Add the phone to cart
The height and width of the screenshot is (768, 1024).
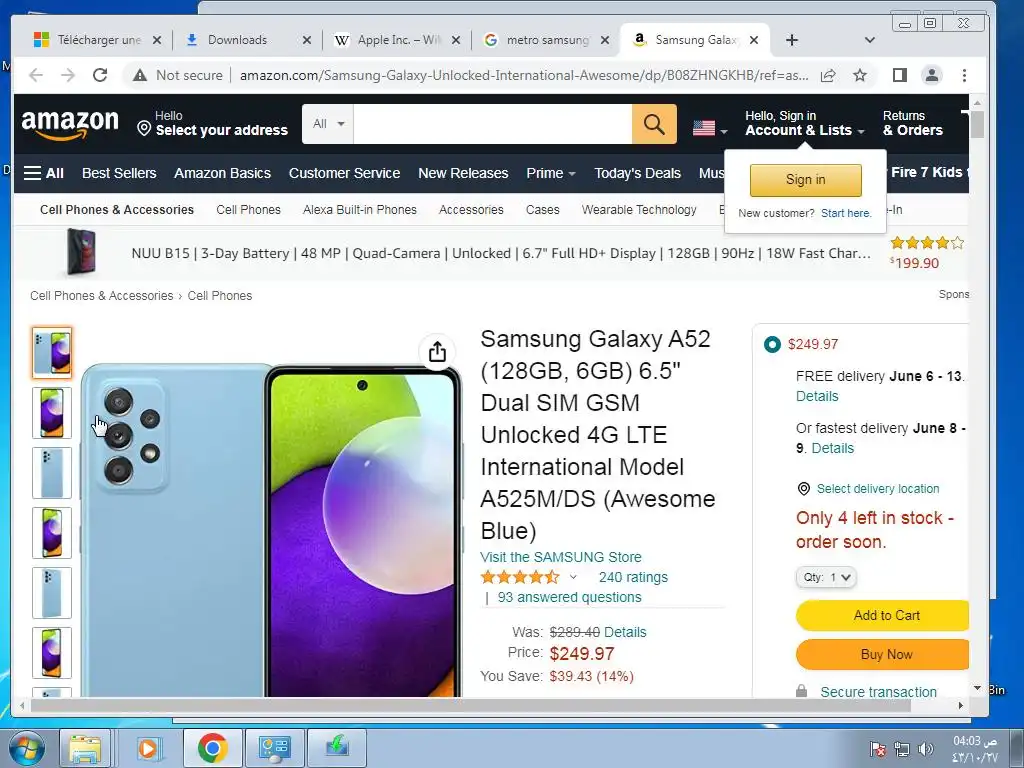pyautogui.click(x=882, y=615)
